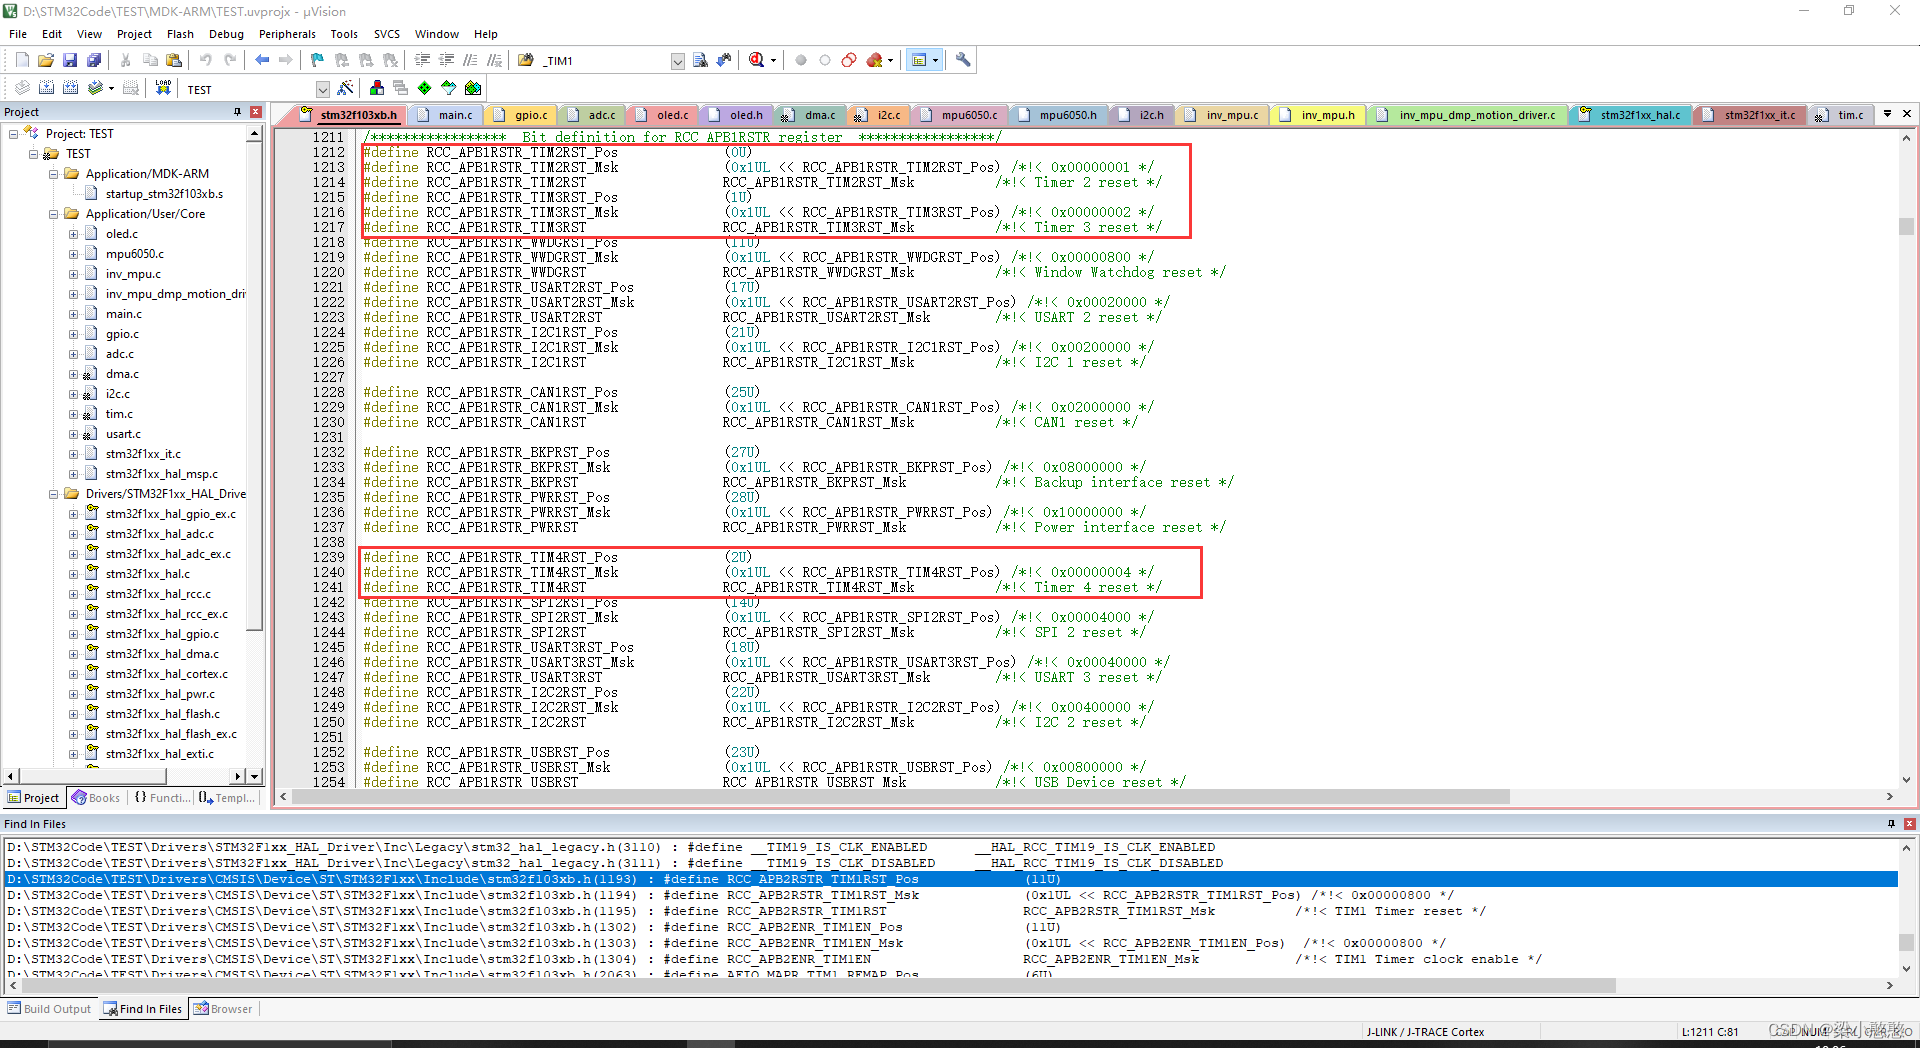Download to flash LOAD icon

click(x=163, y=88)
